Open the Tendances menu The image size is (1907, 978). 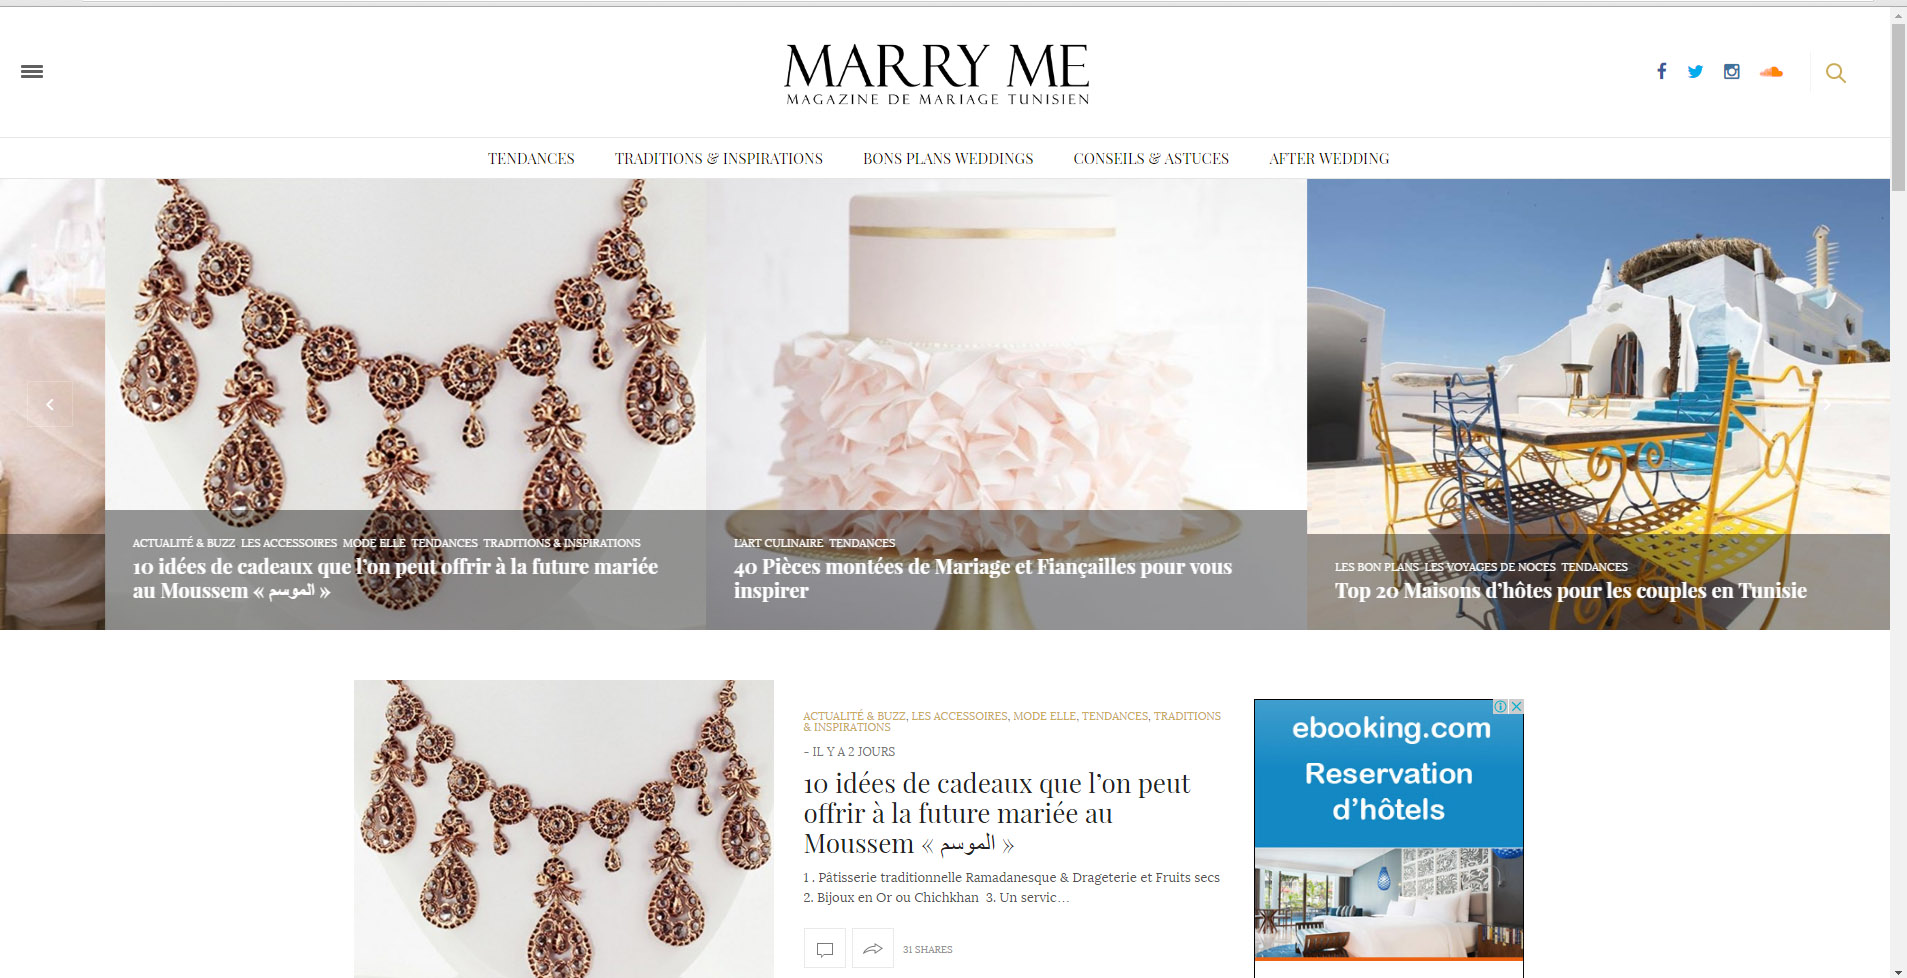[x=531, y=158]
